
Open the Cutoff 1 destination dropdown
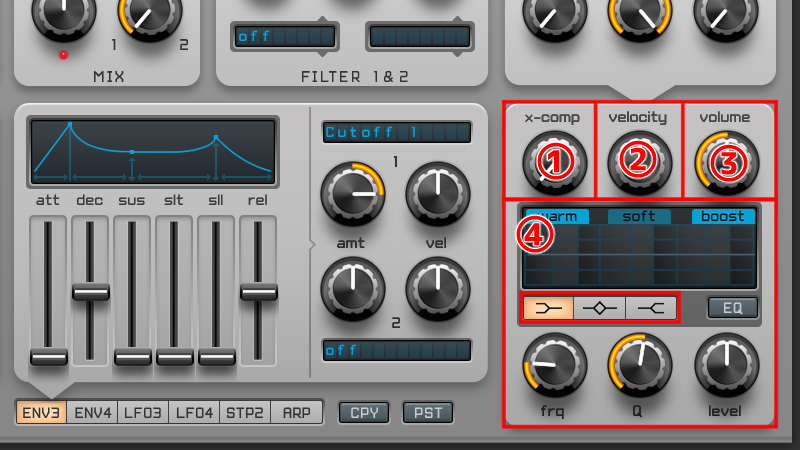(396, 132)
